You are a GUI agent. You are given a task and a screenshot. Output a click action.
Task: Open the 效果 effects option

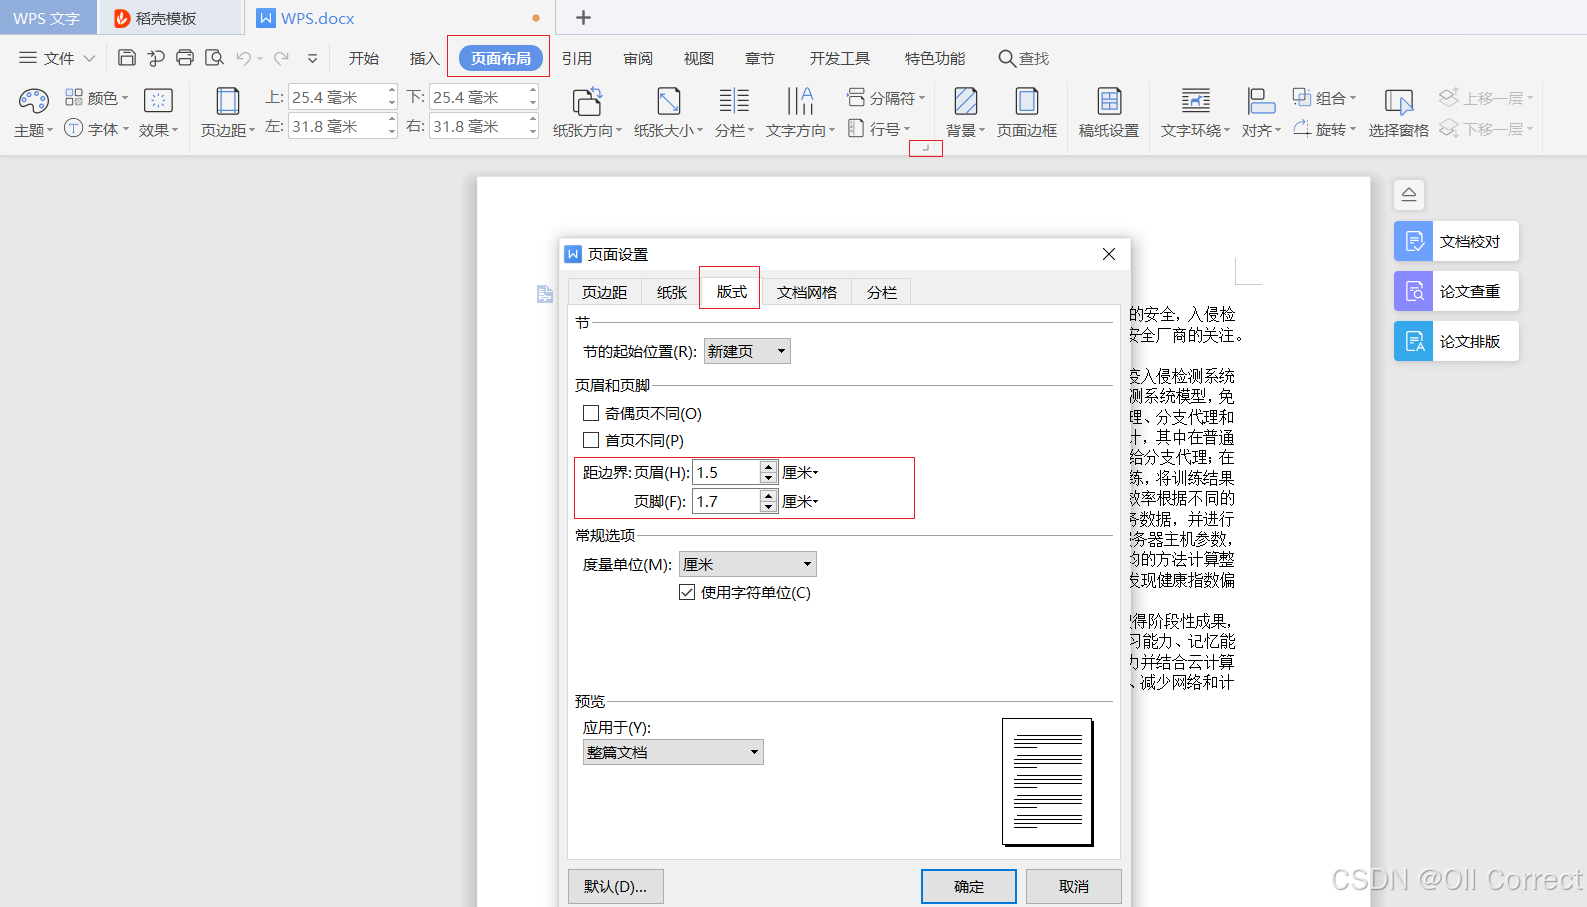(x=158, y=112)
